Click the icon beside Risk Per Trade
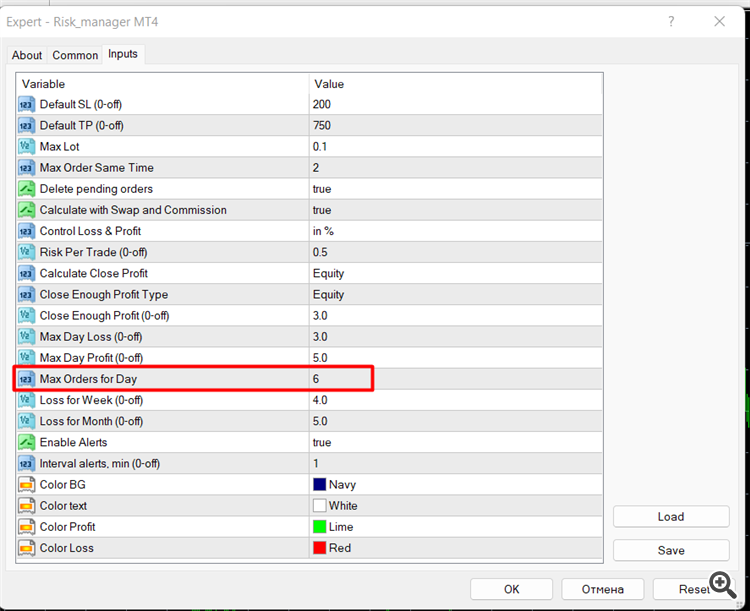The image size is (750, 611). 26,252
